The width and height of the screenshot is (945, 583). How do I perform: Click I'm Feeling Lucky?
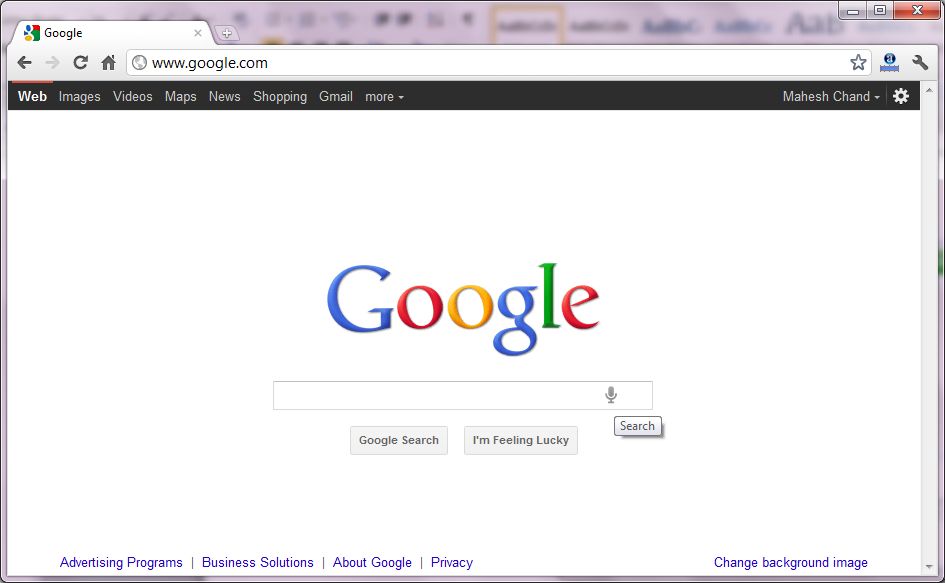520,440
